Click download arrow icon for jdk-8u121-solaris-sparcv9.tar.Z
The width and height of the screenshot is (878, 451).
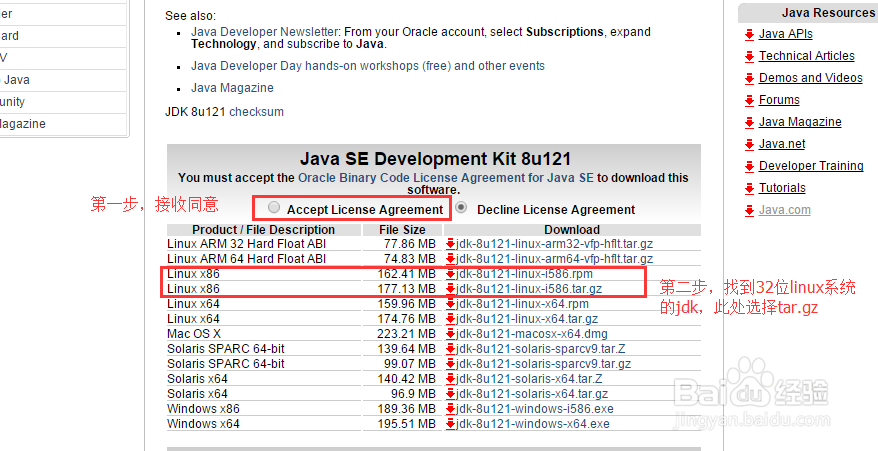450,349
